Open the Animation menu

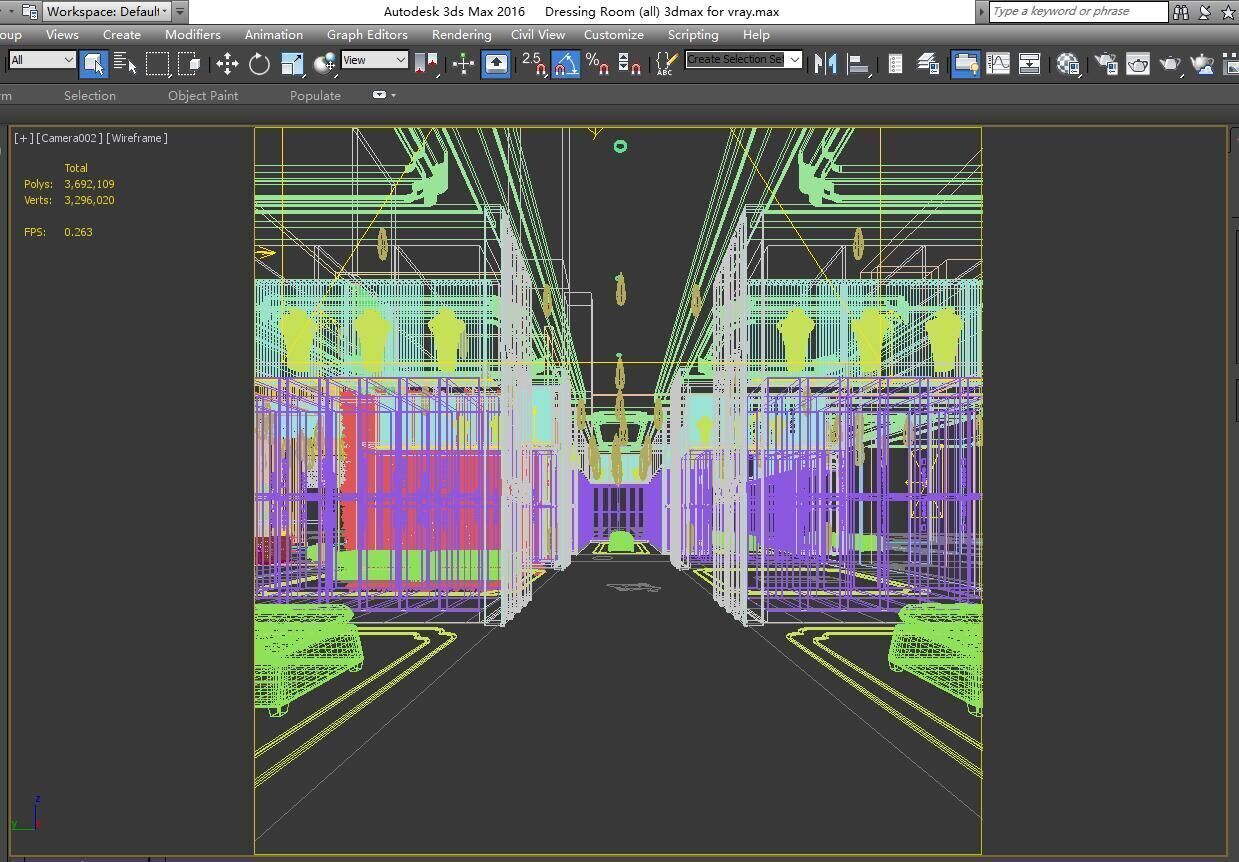pos(274,35)
